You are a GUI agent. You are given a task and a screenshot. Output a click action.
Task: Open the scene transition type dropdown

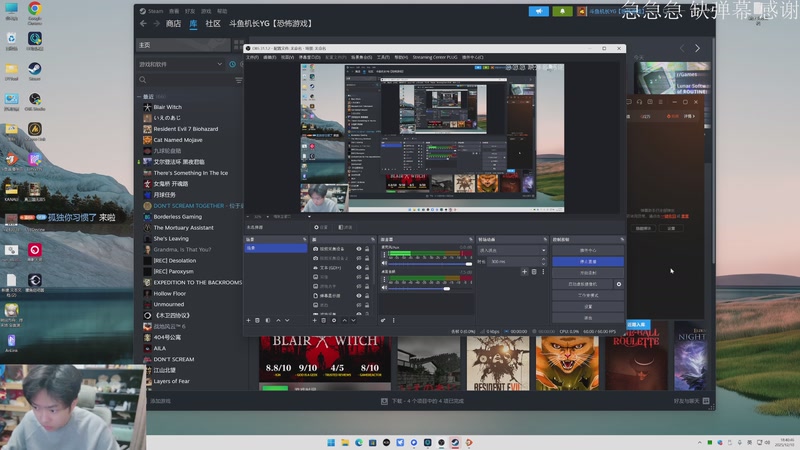tap(508, 250)
